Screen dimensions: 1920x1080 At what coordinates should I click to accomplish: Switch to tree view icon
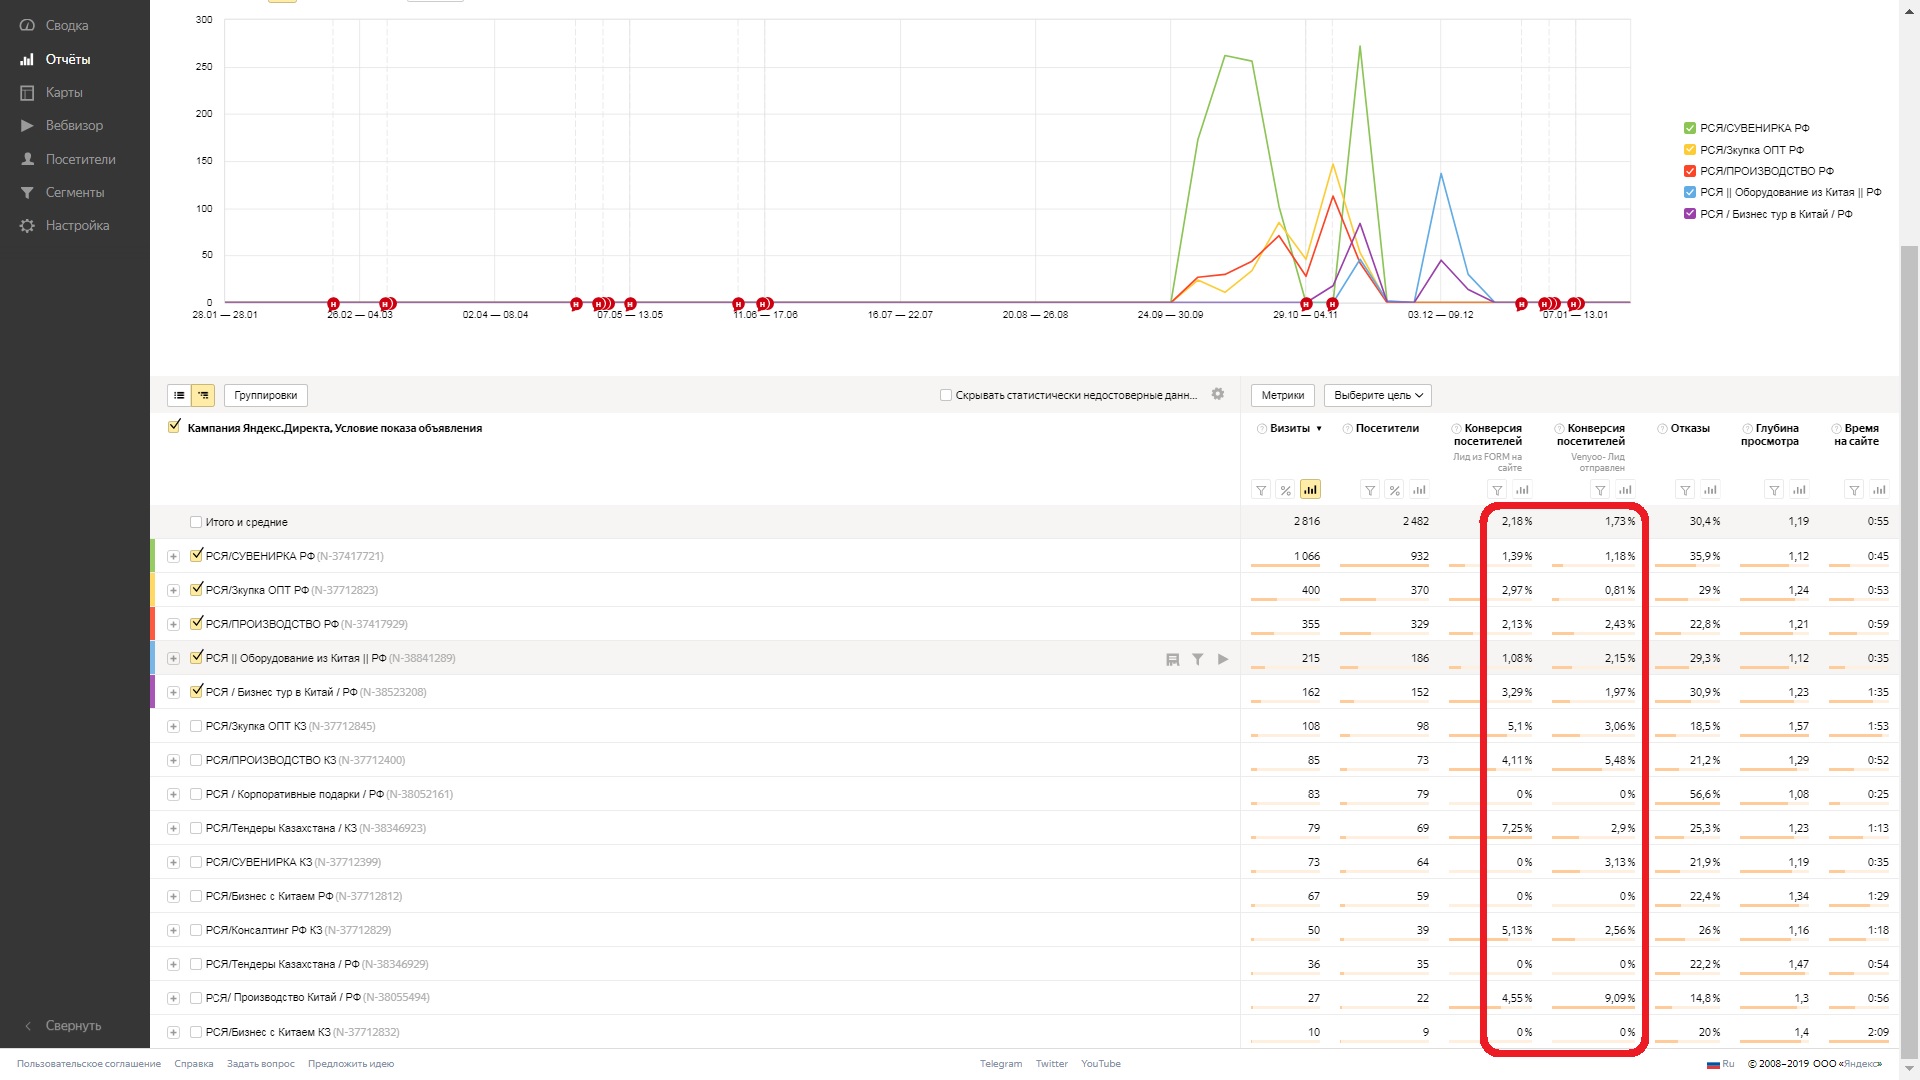(x=203, y=395)
